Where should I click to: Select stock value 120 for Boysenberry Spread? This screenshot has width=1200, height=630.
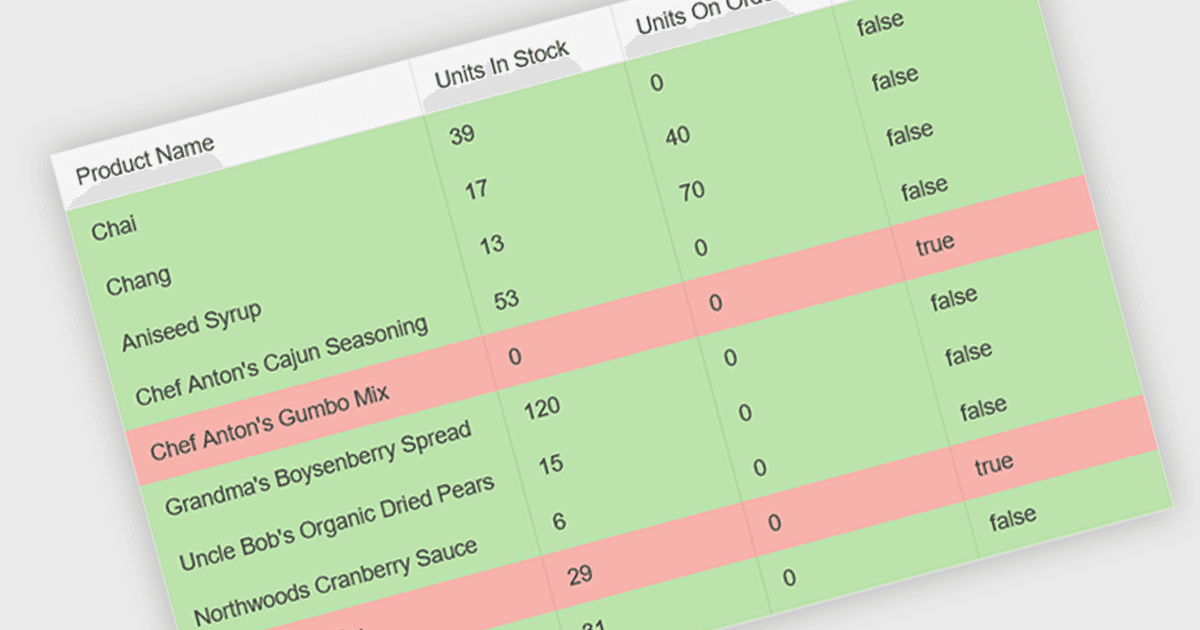542,408
